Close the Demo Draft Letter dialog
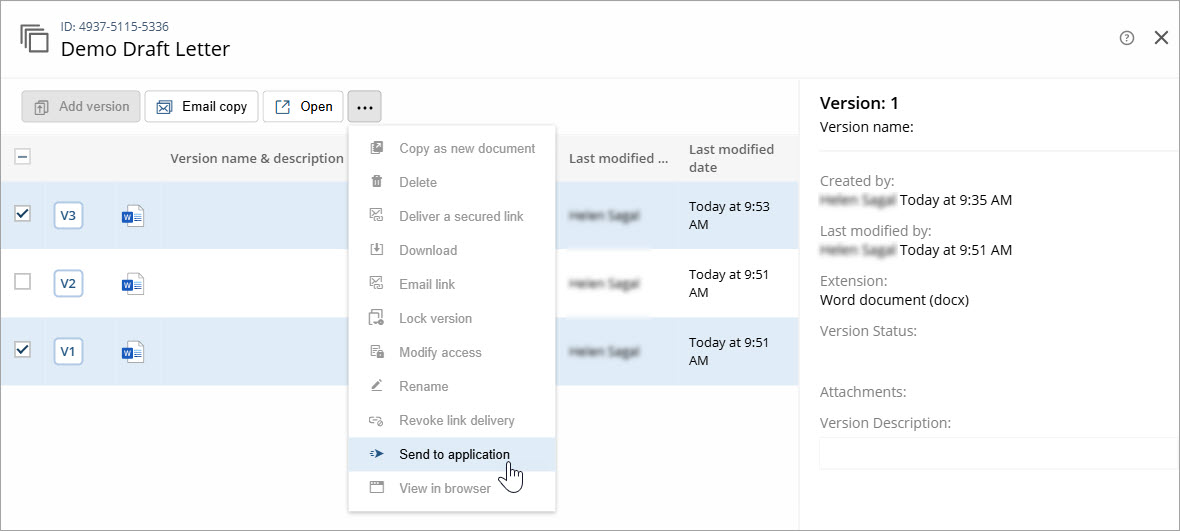Viewport: 1180px width, 531px height. pos(1161,38)
